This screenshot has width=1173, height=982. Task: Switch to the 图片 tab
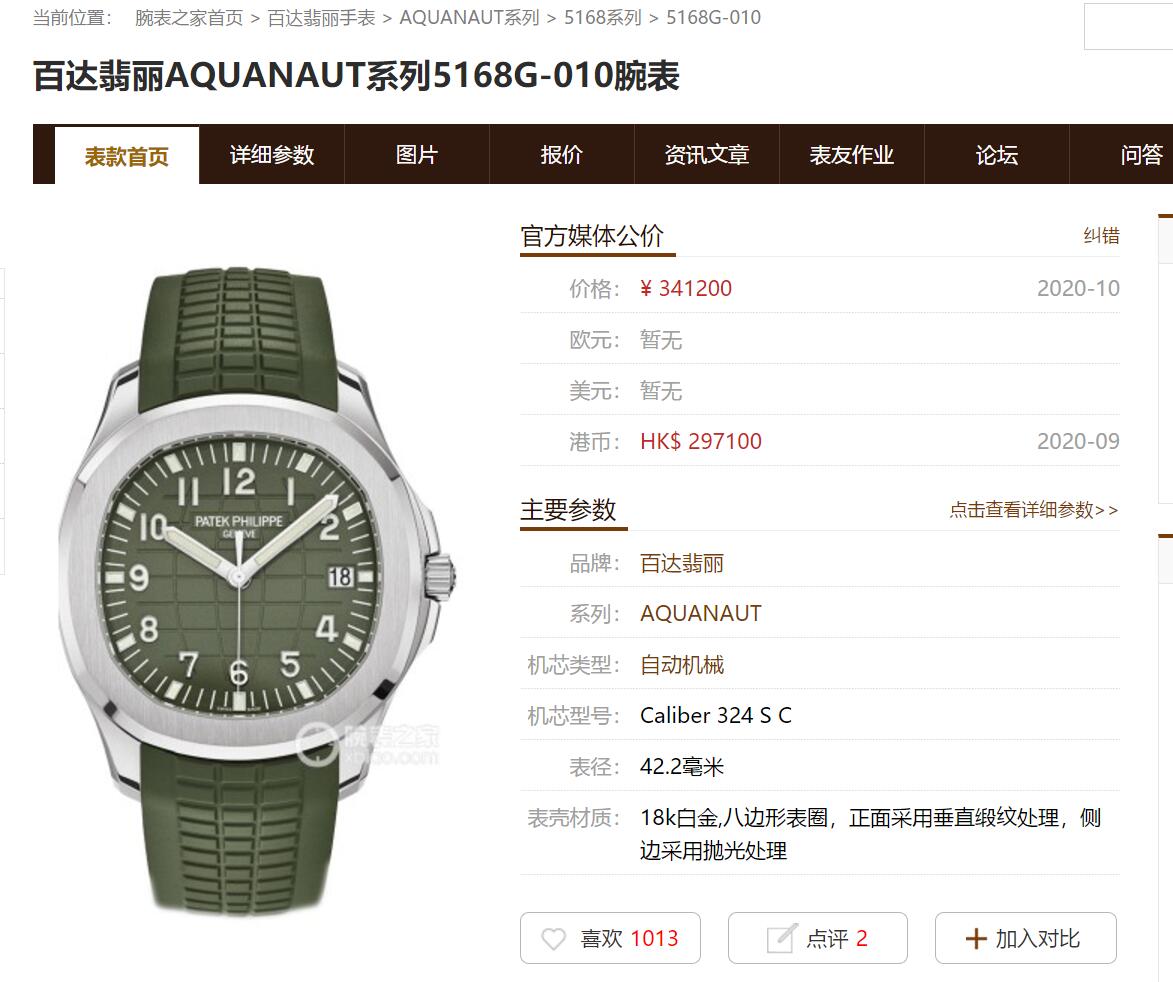pos(417,155)
